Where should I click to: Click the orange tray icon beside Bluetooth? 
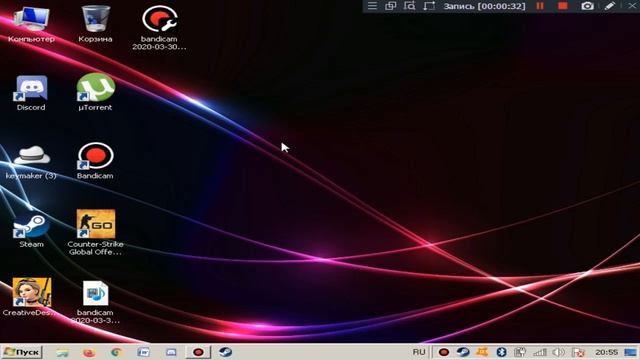(482, 352)
